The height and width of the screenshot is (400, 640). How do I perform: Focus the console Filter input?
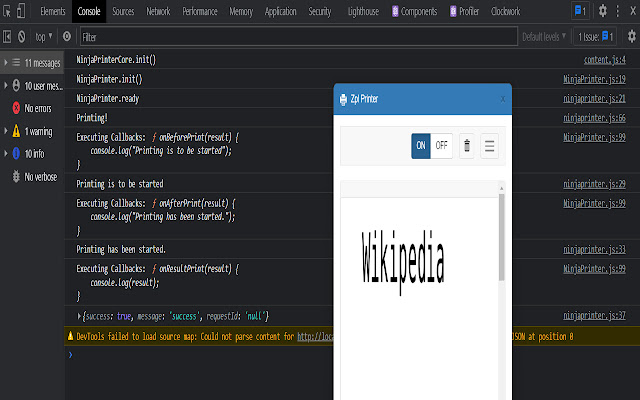tap(299, 37)
